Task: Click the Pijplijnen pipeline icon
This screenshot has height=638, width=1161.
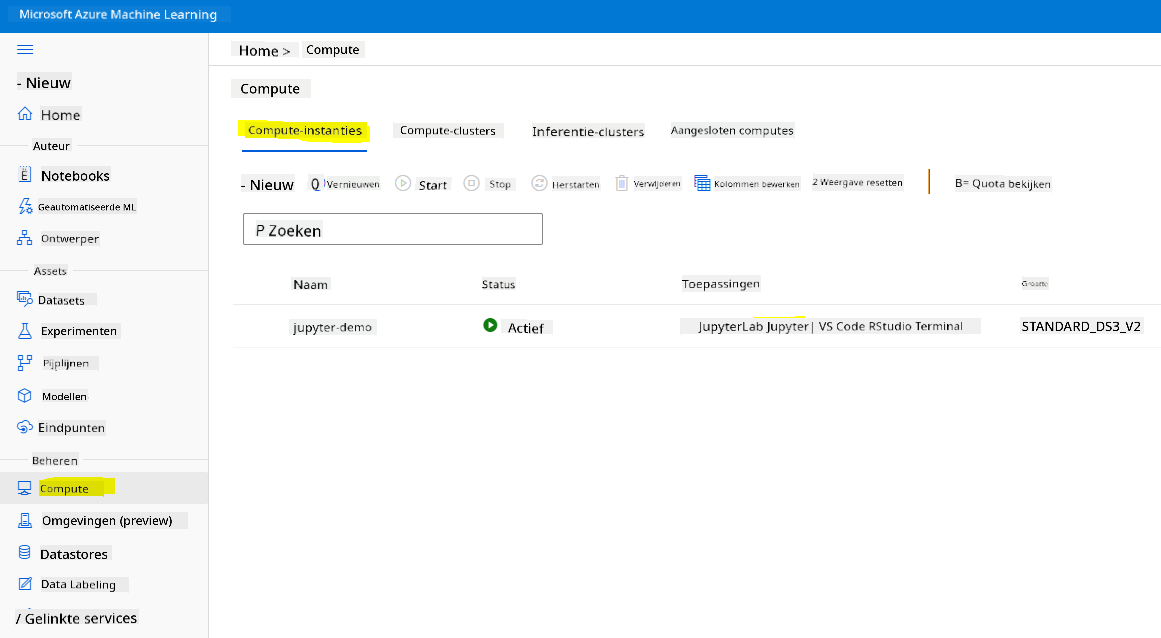Action: pyautogui.click(x=24, y=363)
